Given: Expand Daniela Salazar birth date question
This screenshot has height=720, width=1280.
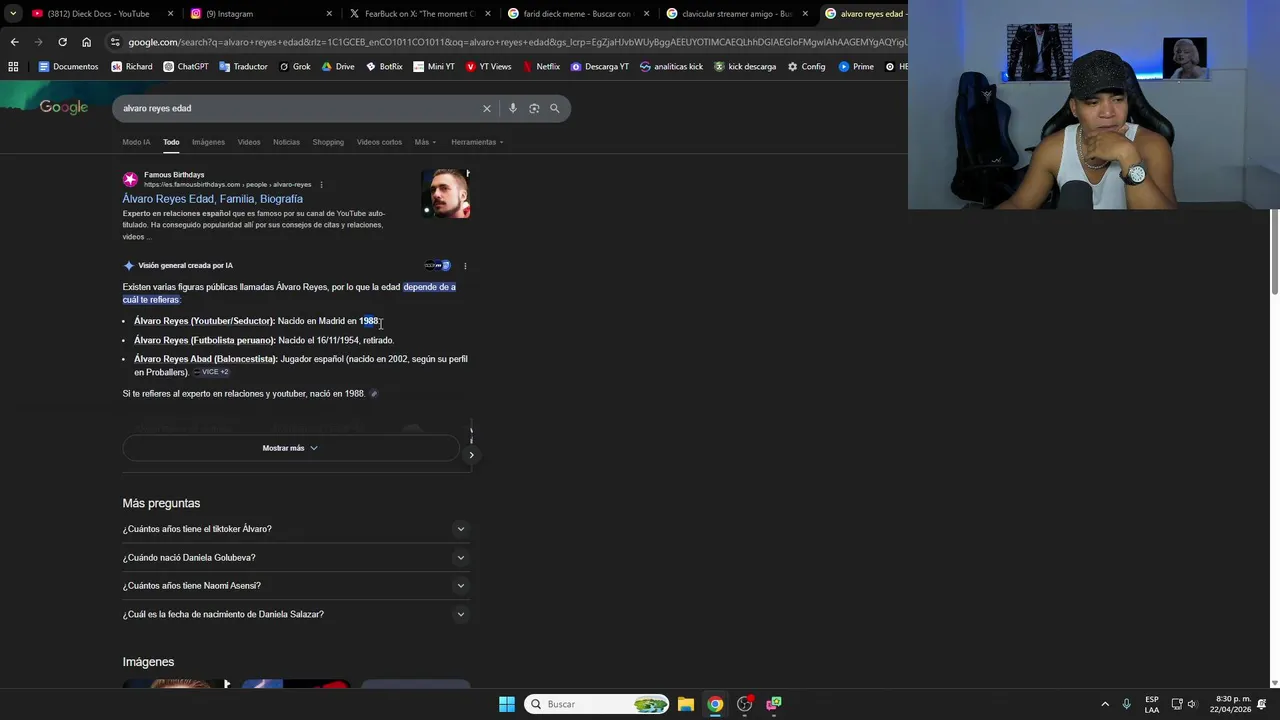Looking at the screenshot, I should click(x=296, y=614).
